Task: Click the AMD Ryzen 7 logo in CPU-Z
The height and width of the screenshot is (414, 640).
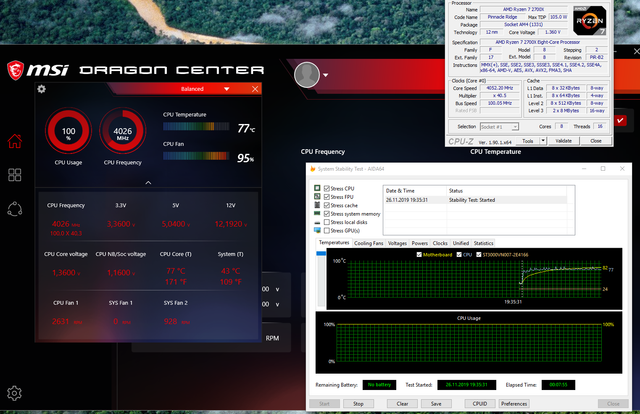Action: click(589, 20)
